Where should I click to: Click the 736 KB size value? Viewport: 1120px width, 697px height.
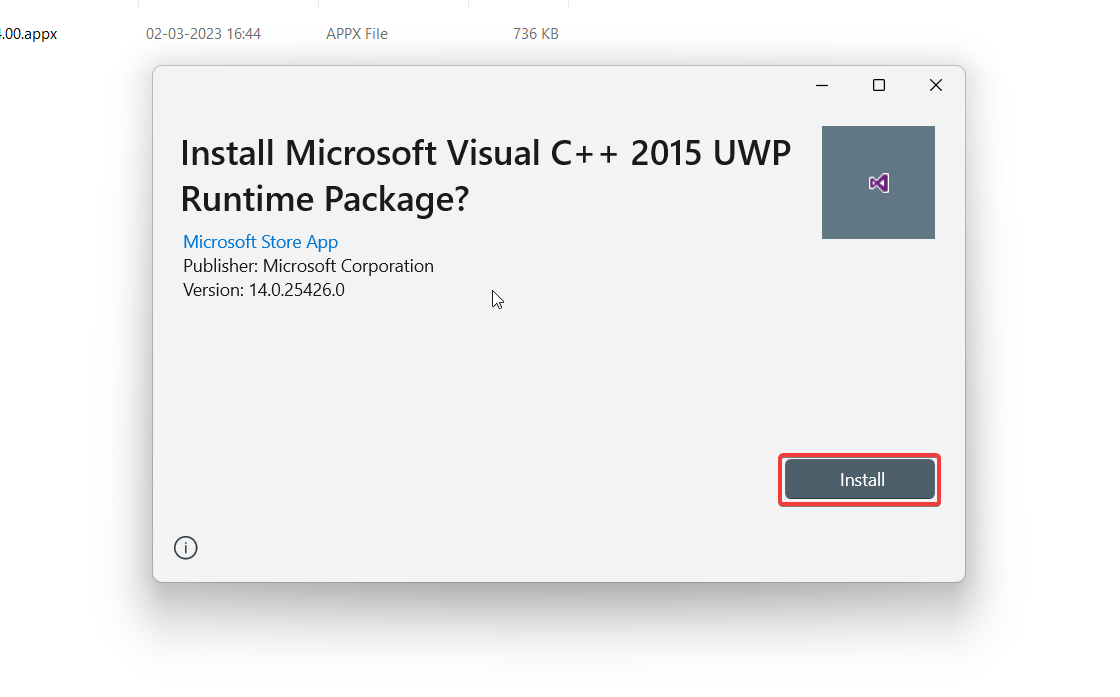(x=535, y=33)
